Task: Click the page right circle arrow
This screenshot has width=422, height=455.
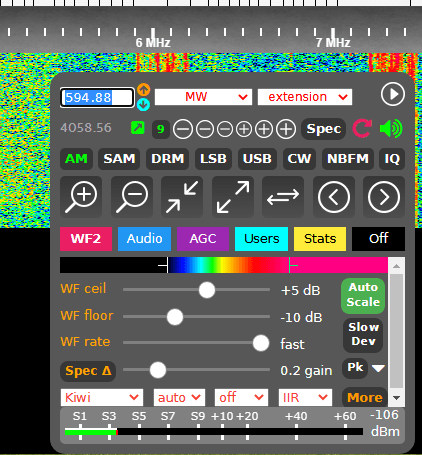Action: click(x=384, y=197)
